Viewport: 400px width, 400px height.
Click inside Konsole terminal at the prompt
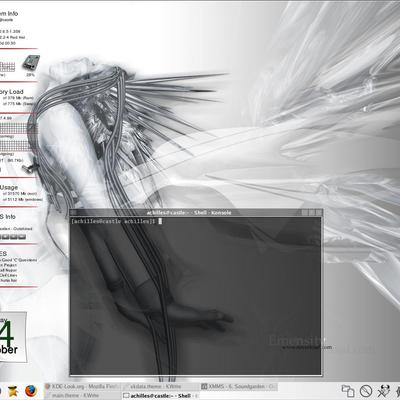[160, 221]
